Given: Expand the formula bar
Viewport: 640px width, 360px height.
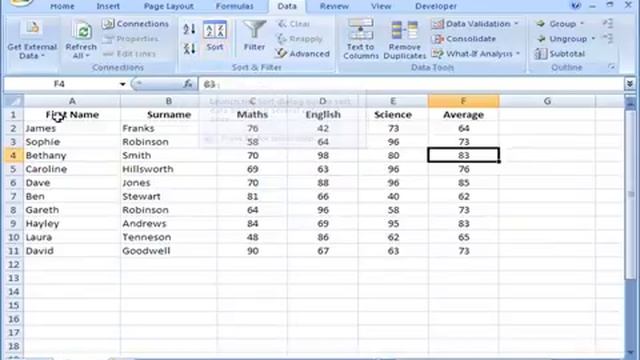Looking at the screenshot, I should tap(630, 84).
